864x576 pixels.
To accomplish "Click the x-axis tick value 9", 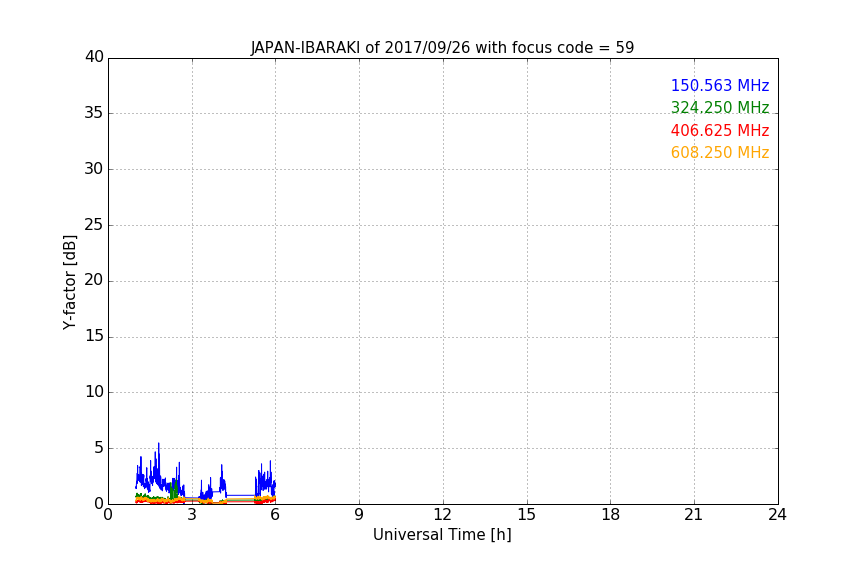I will pos(359,515).
